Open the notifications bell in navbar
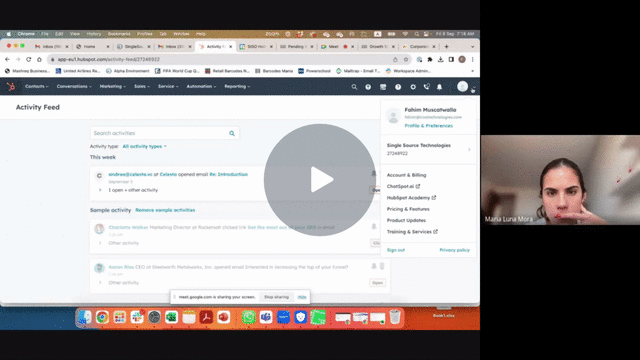This screenshot has width=640, height=360. (x=440, y=87)
